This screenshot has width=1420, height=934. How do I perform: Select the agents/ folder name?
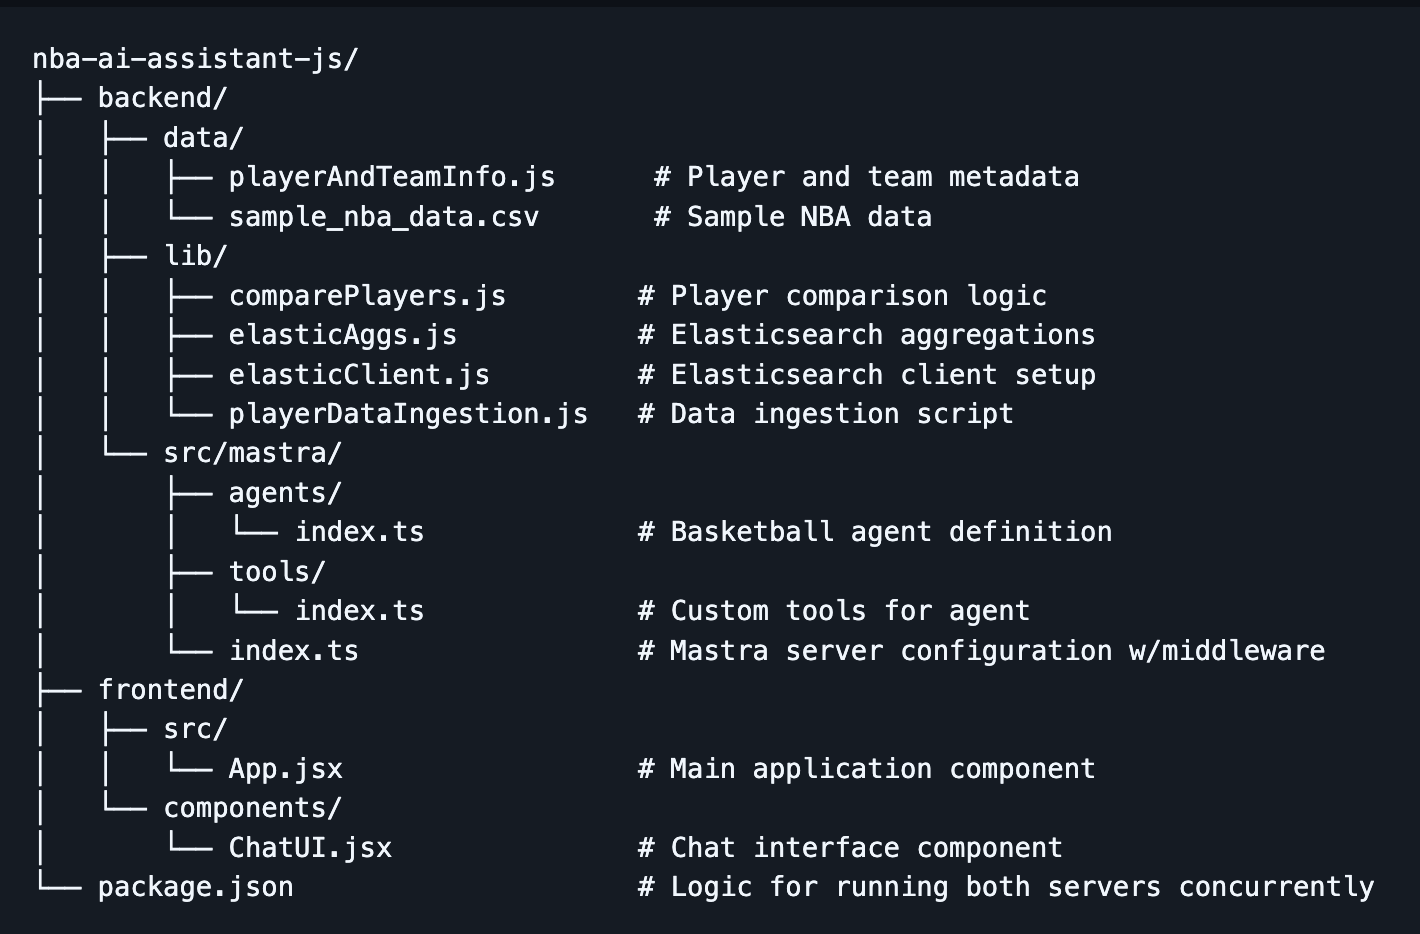(x=285, y=493)
